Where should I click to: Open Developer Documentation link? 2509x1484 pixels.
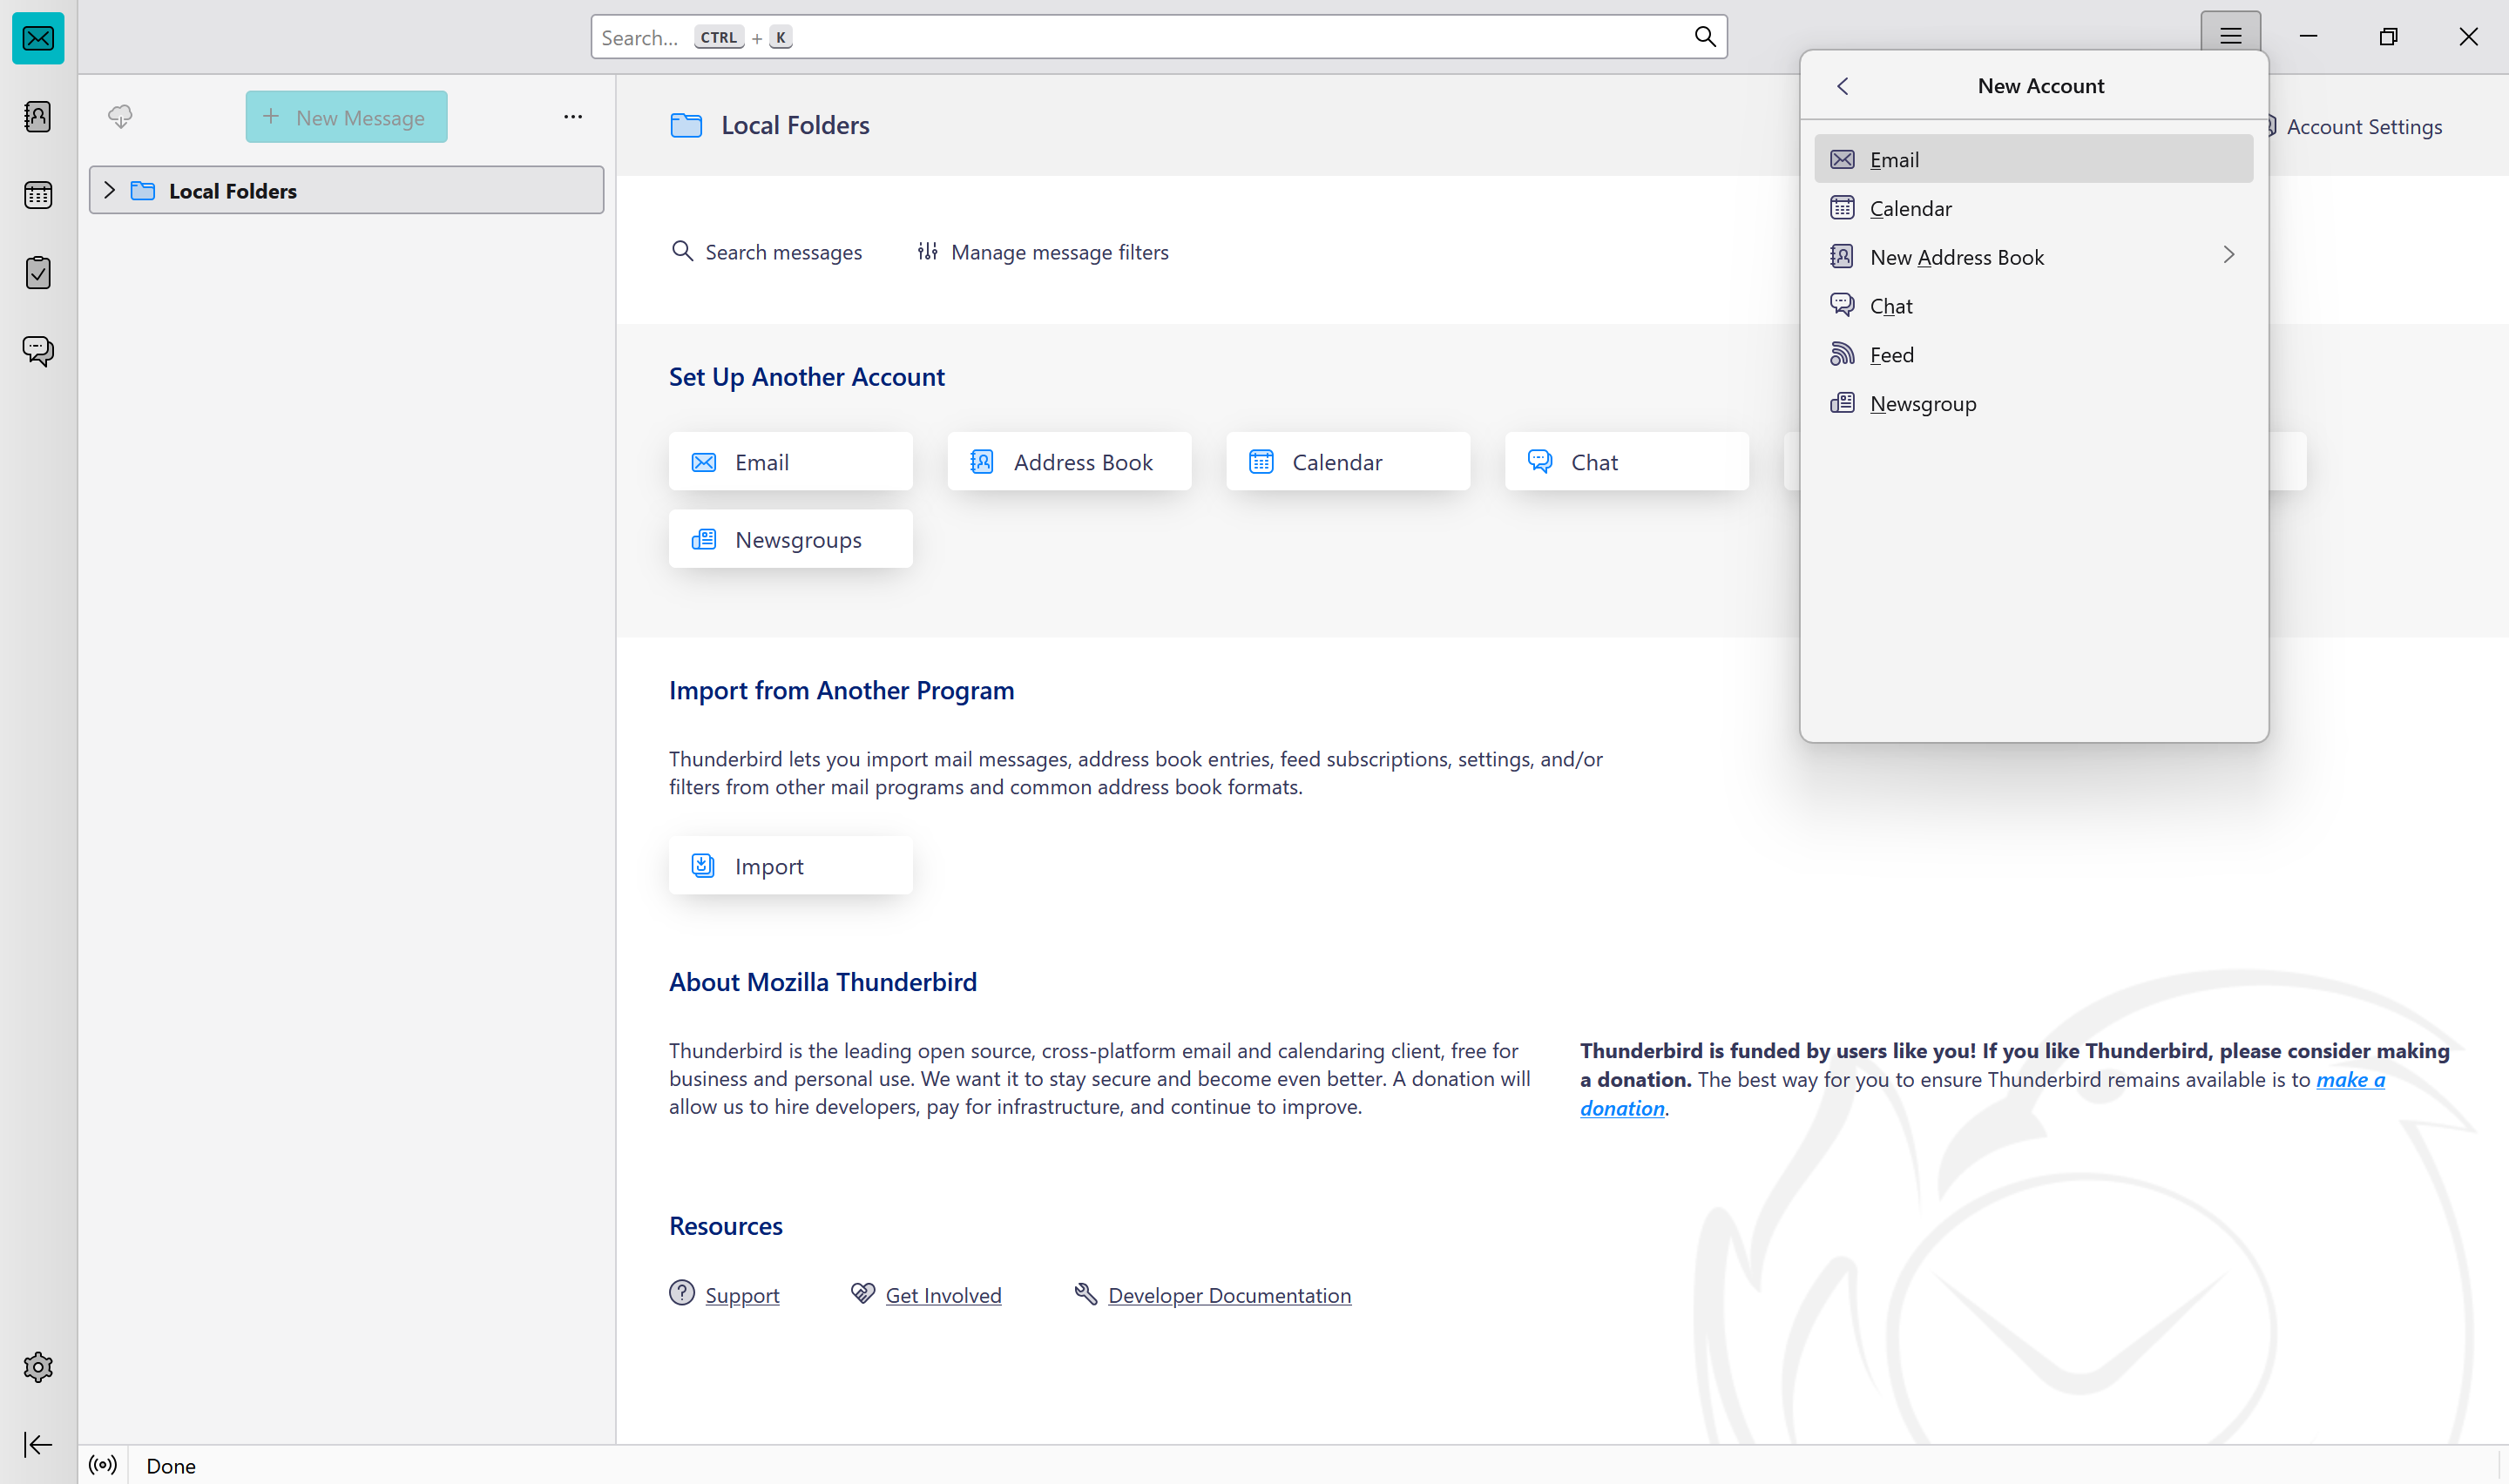(1229, 1295)
